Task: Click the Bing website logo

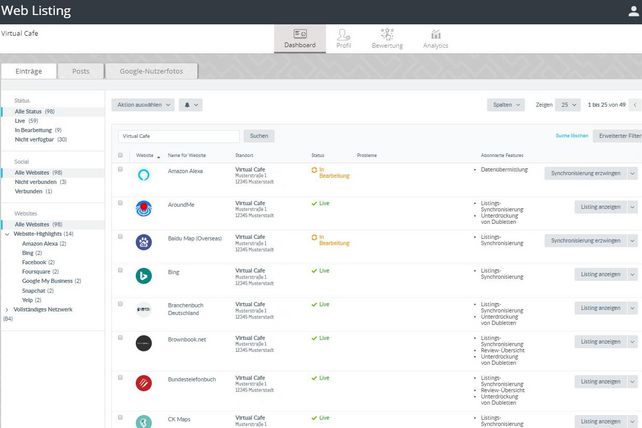Action: click(143, 275)
